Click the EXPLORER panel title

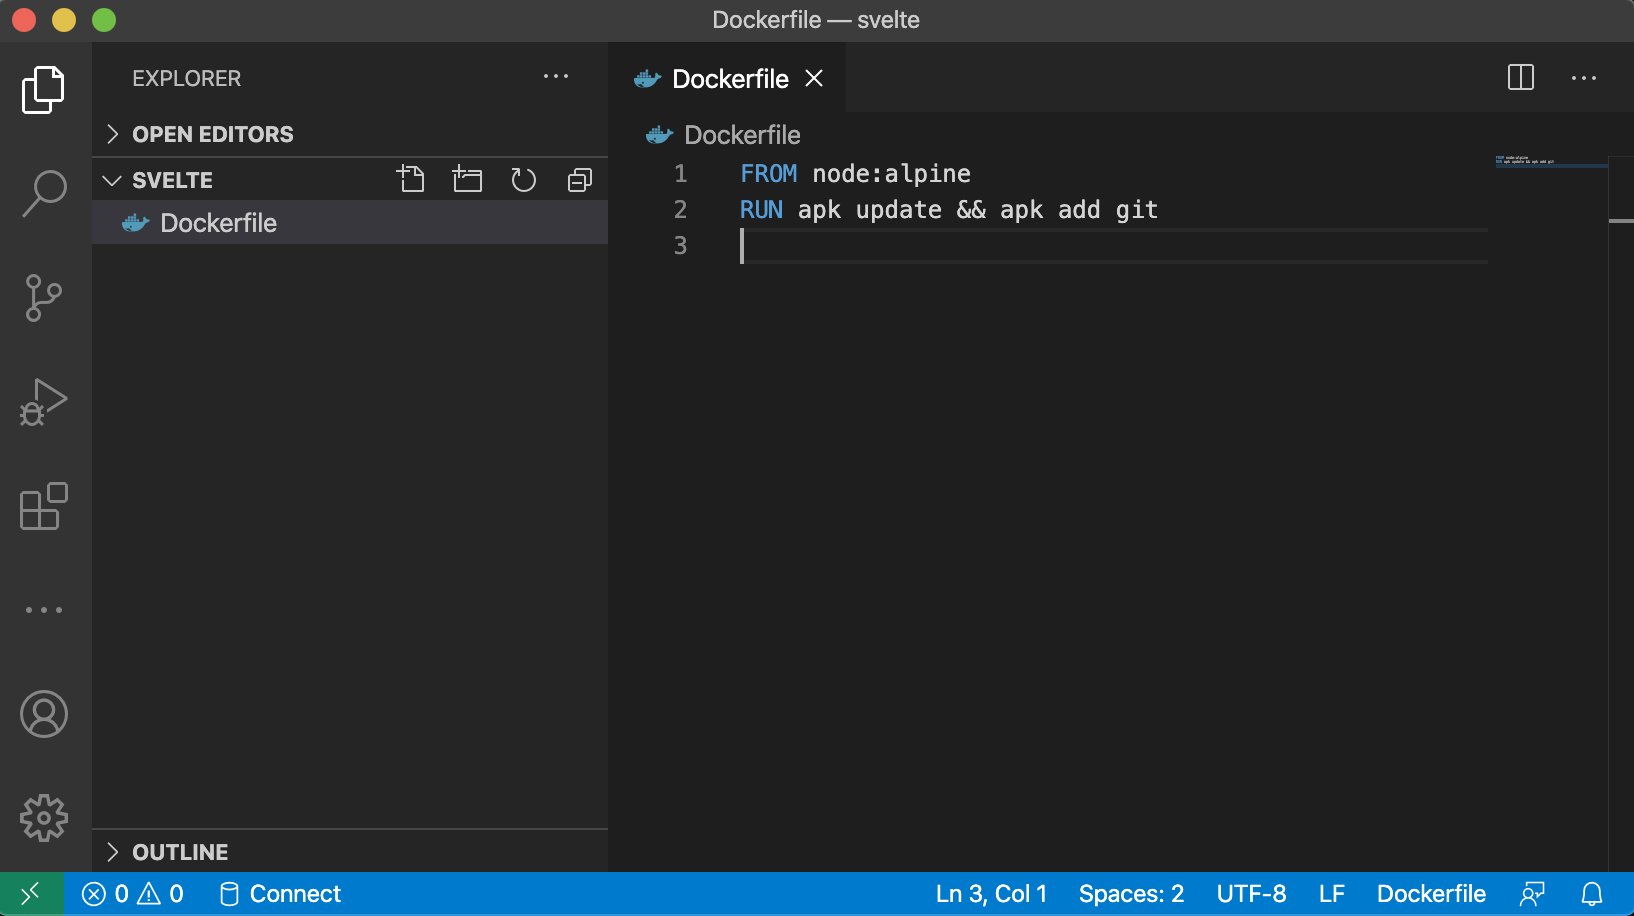tap(187, 78)
